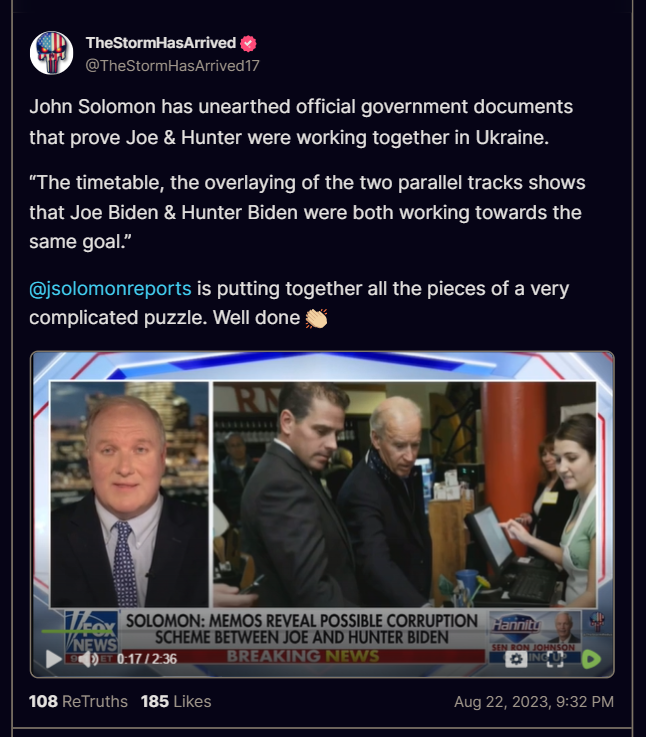View the 185 Likes list
The height and width of the screenshot is (737, 646).
click(x=176, y=701)
